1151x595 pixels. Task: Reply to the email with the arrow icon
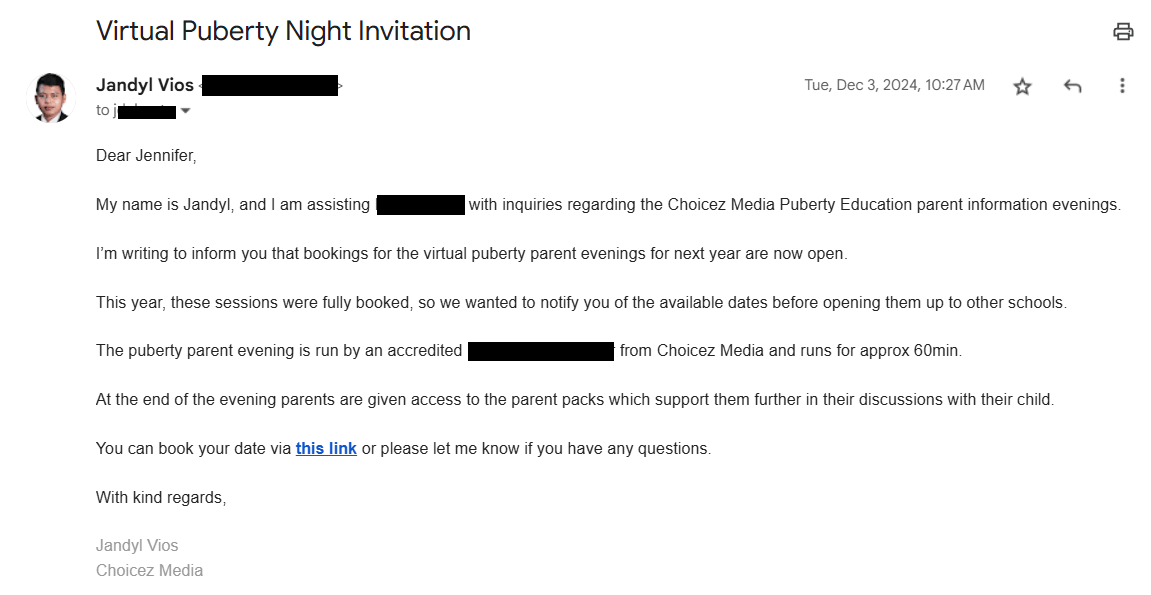click(1073, 86)
